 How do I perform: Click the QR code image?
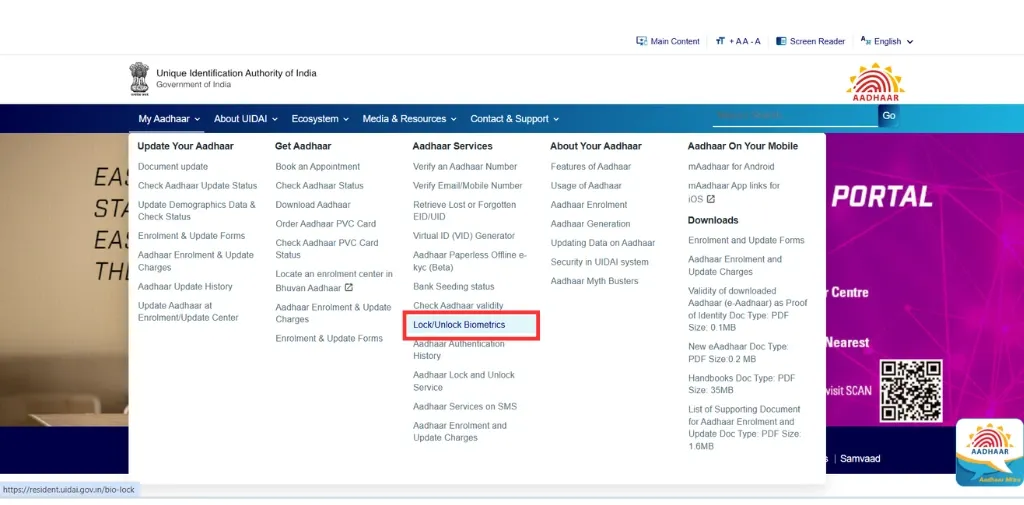click(911, 391)
